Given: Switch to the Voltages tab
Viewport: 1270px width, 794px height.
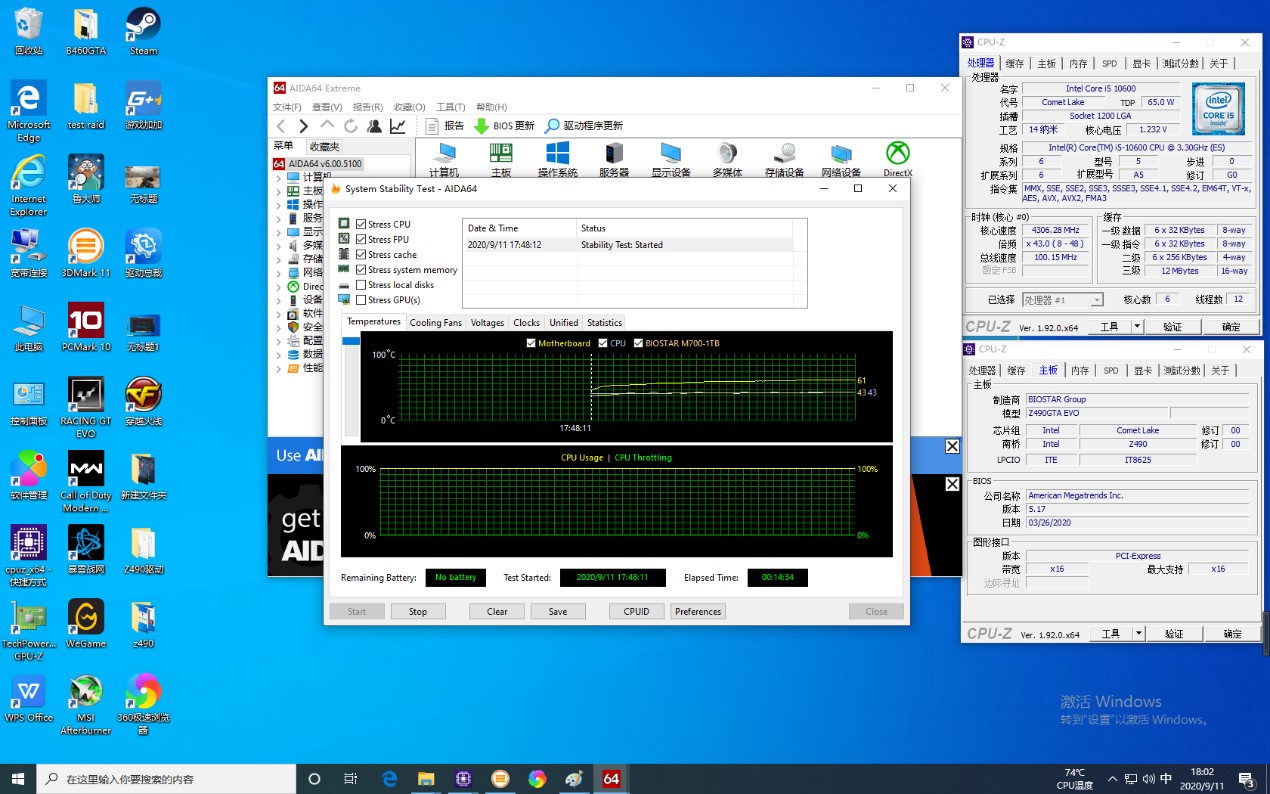Looking at the screenshot, I should (488, 323).
